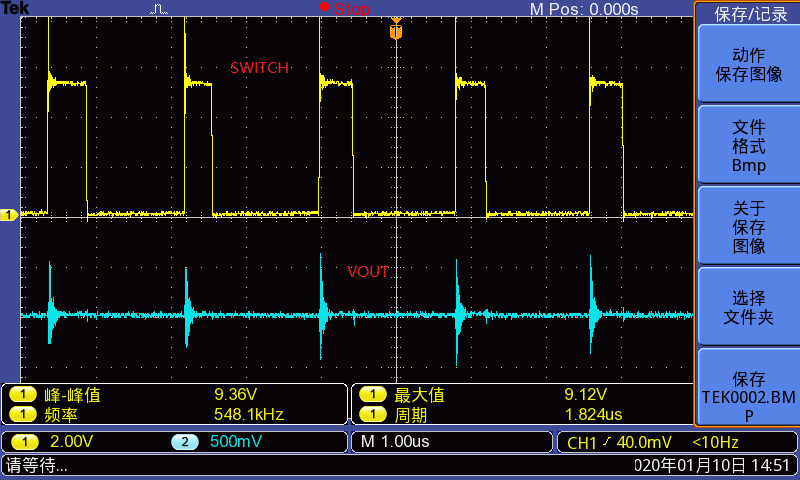Click channel 1 badge beside 峰-峰值

23,394
